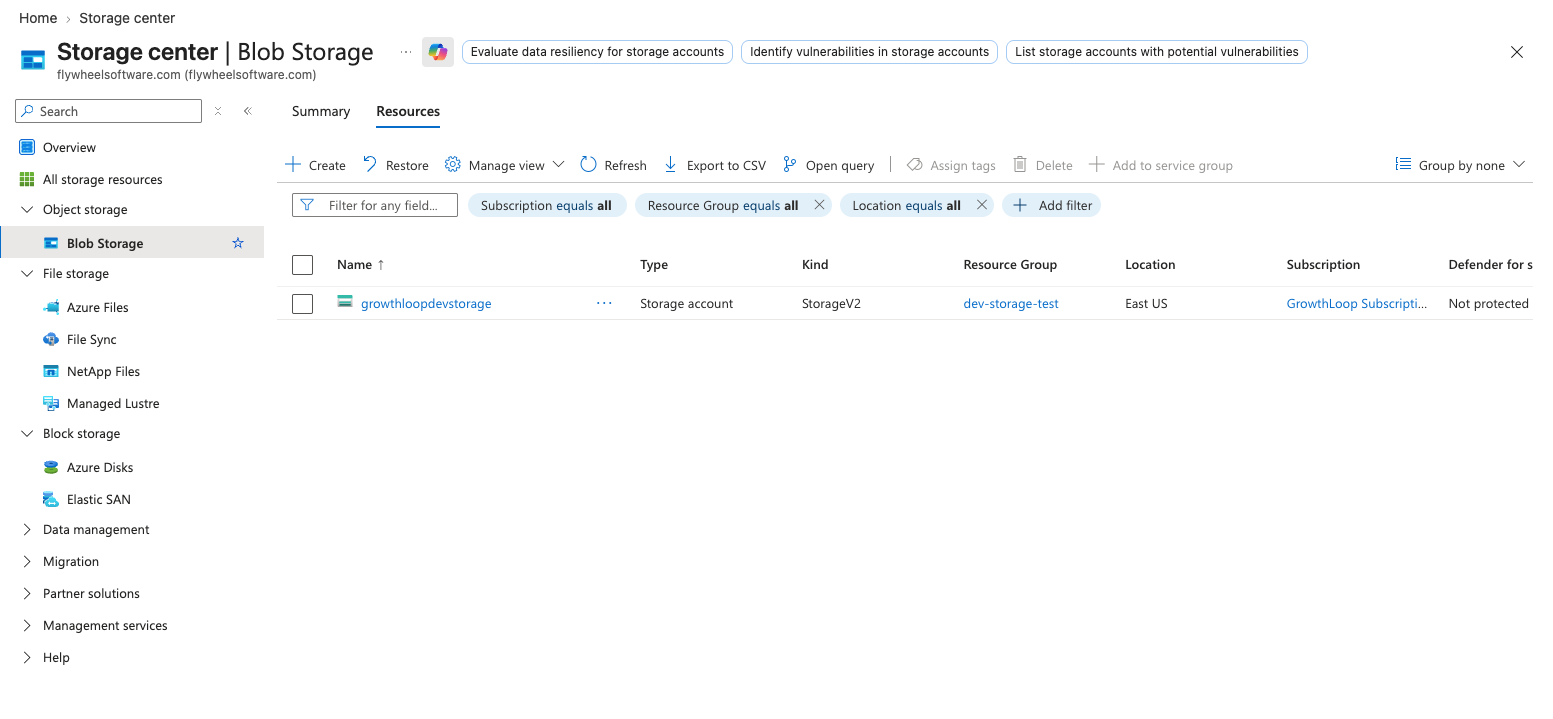
Task: Open the growthloopdevstorage storage account link
Action: click(x=426, y=303)
